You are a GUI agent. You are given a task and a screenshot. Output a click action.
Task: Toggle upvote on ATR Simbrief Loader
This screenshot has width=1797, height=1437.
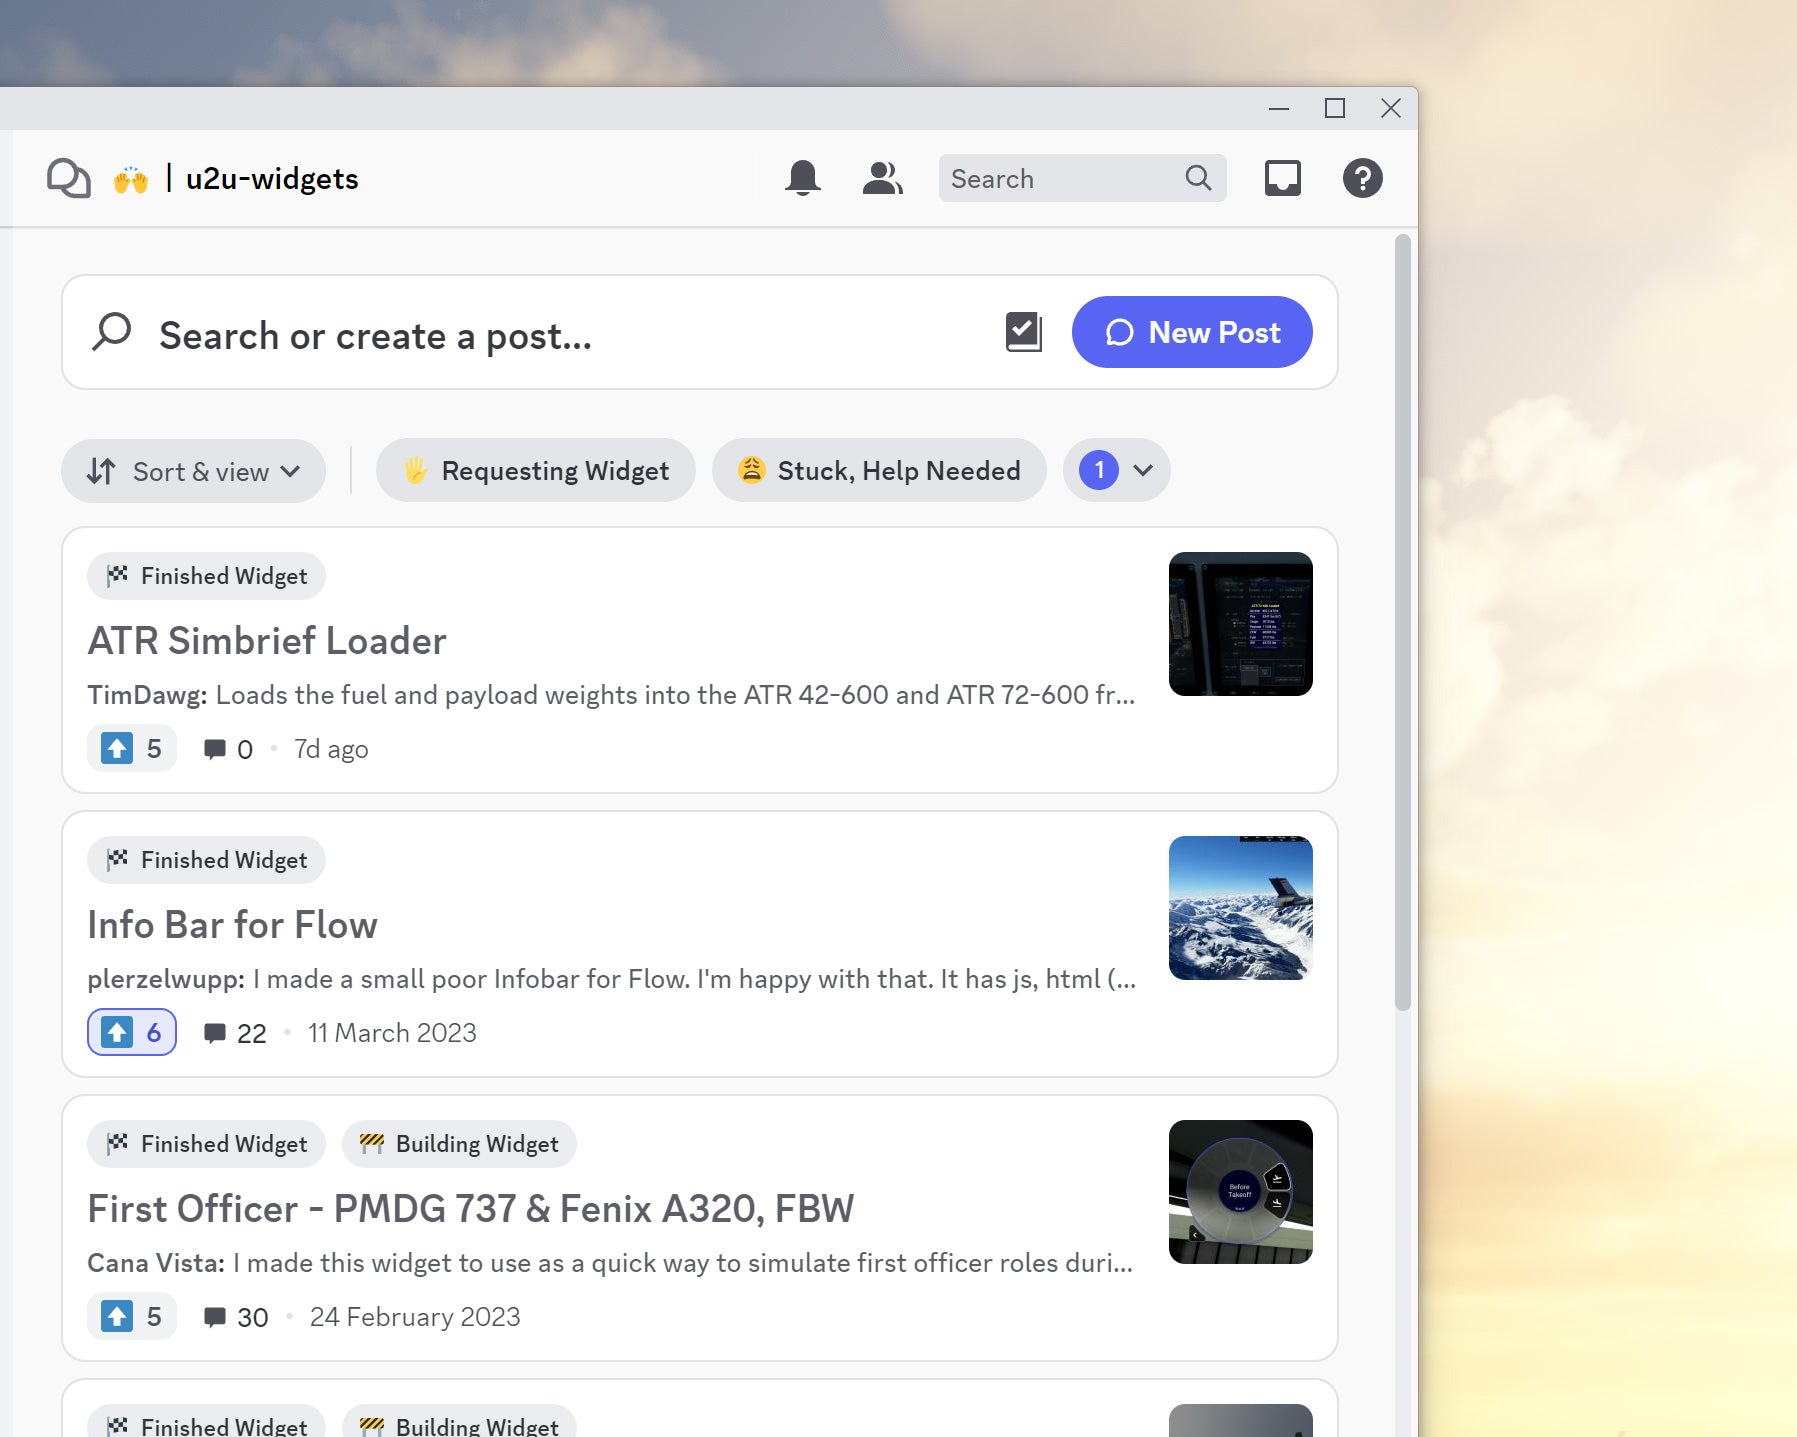coord(132,749)
